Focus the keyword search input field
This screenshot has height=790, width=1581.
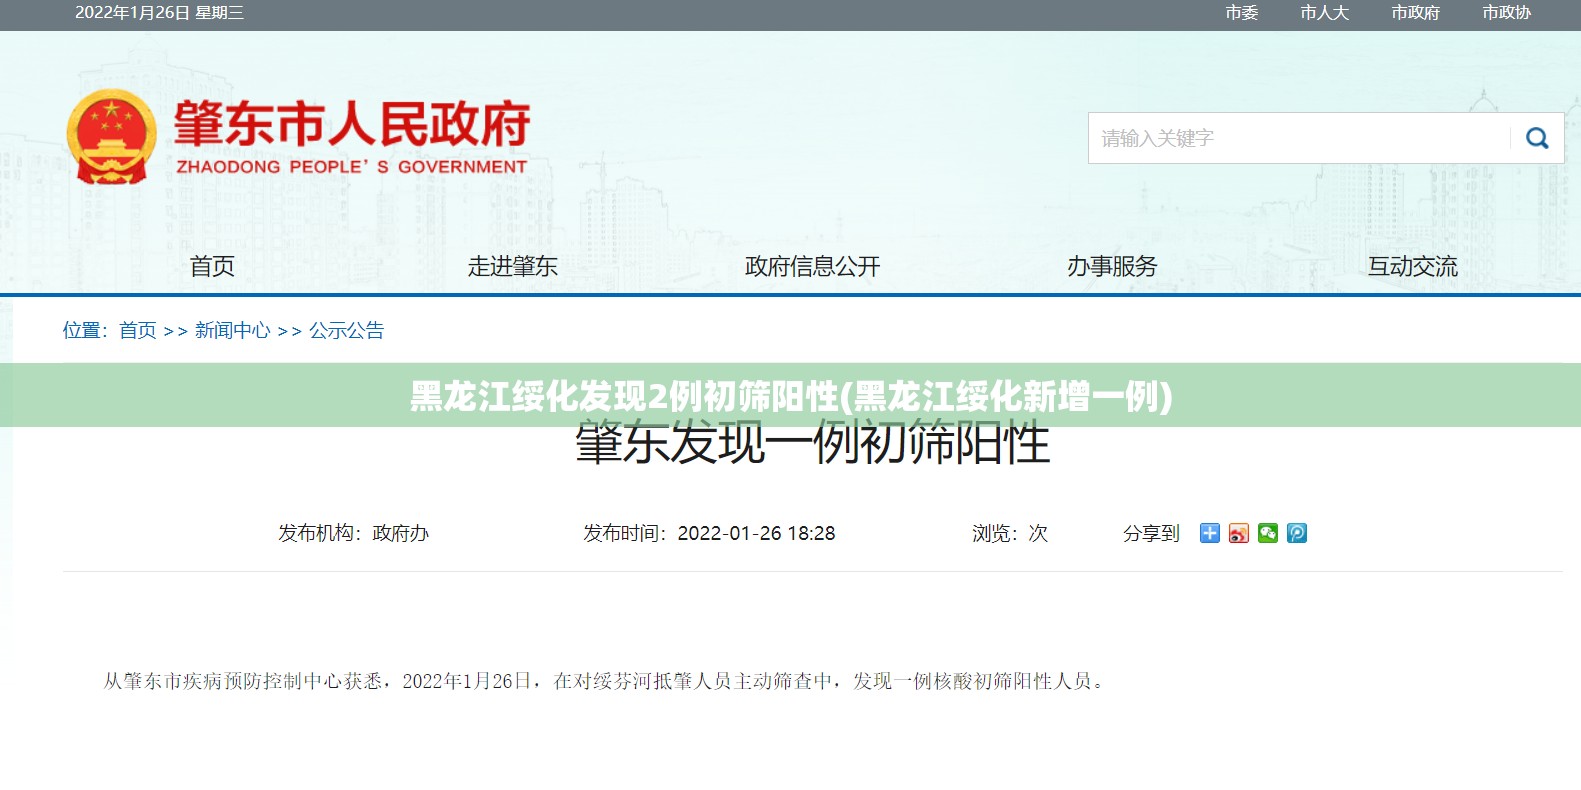pyautogui.click(x=1300, y=138)
